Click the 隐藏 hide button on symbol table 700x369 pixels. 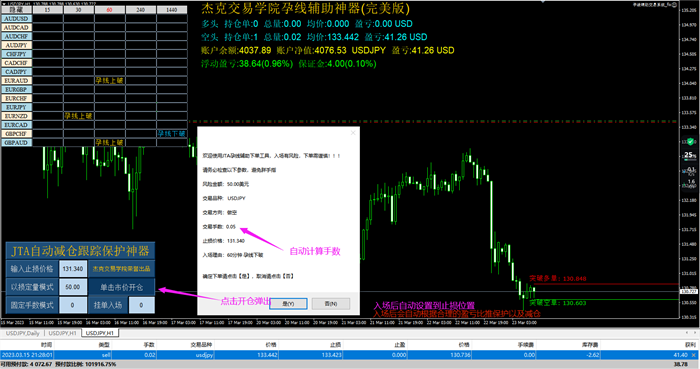click(17, 9)
